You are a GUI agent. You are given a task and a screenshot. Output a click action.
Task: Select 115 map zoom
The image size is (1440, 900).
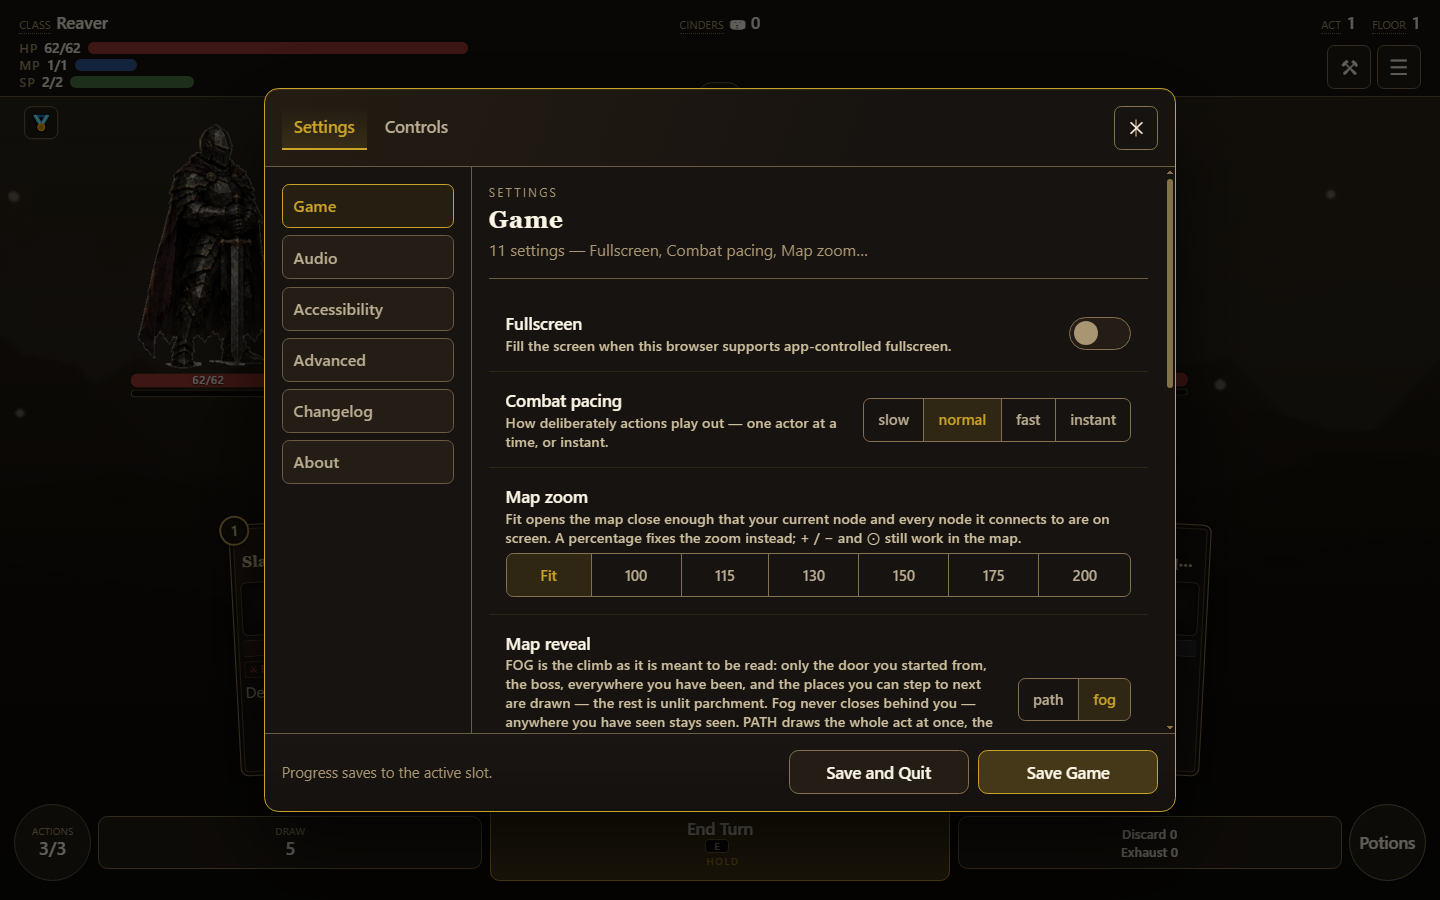[x=725, y=575]
